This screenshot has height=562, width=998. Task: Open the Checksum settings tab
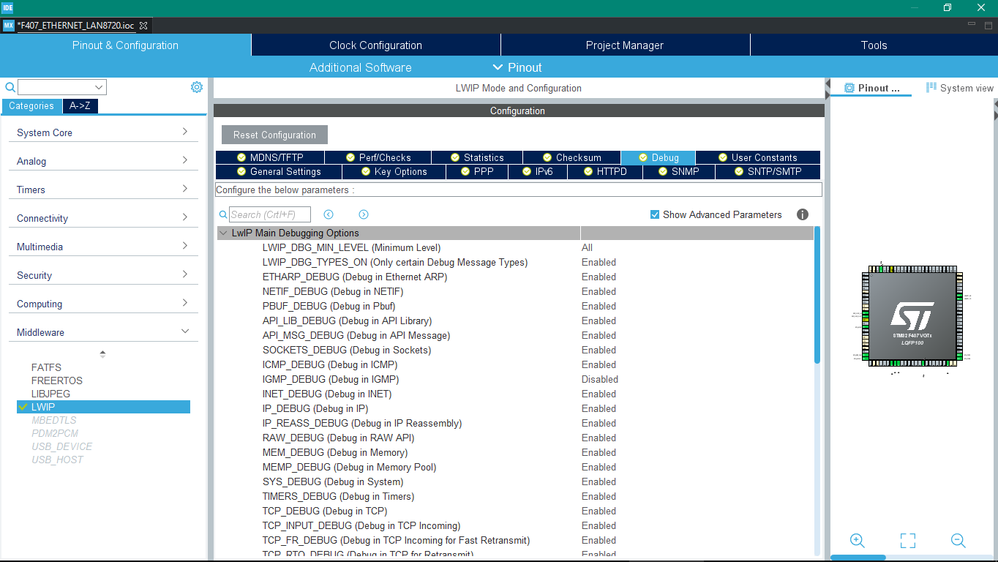pos(572,157)
